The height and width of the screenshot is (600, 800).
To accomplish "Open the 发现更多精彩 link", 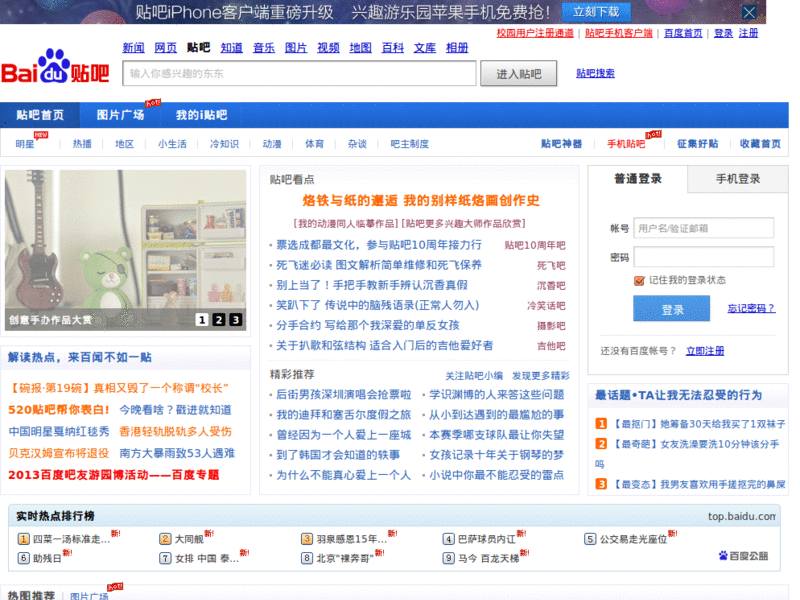I will (x=541, y=376).
